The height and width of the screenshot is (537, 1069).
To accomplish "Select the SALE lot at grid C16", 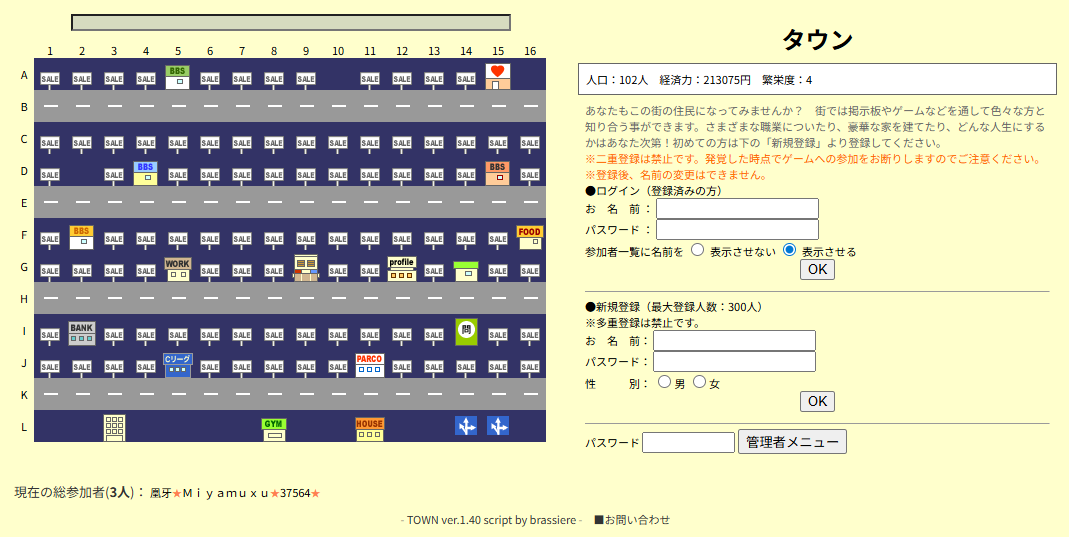I will pyautogui.click(x=530, y=143).
